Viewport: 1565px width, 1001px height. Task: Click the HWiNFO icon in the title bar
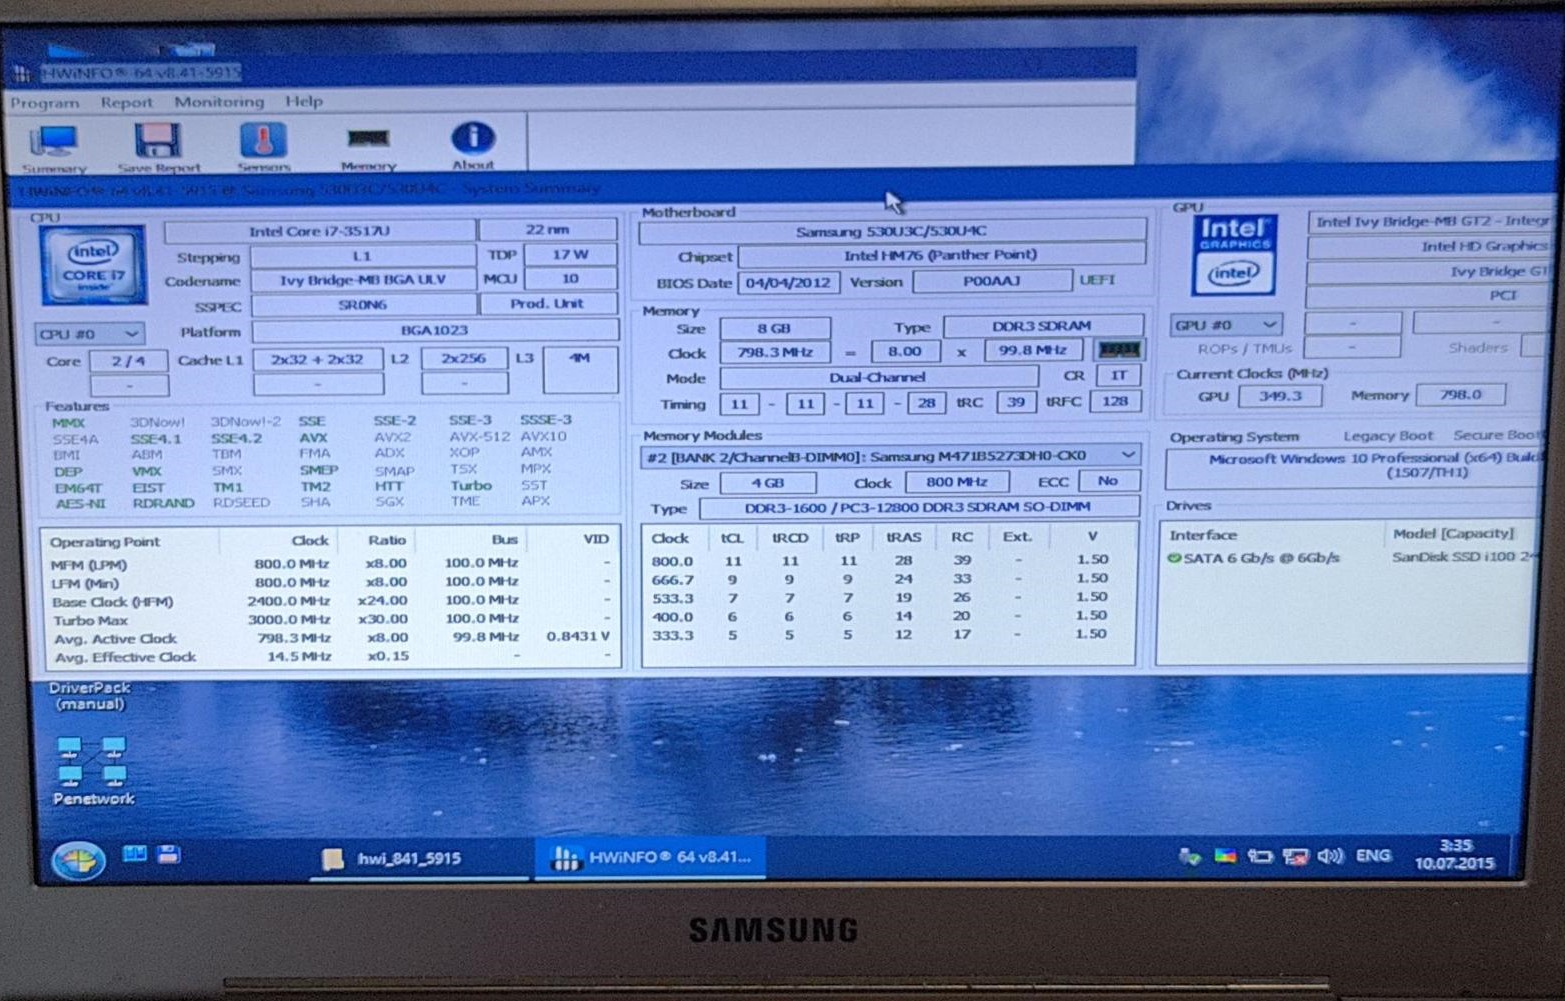[x=21, y=73]
